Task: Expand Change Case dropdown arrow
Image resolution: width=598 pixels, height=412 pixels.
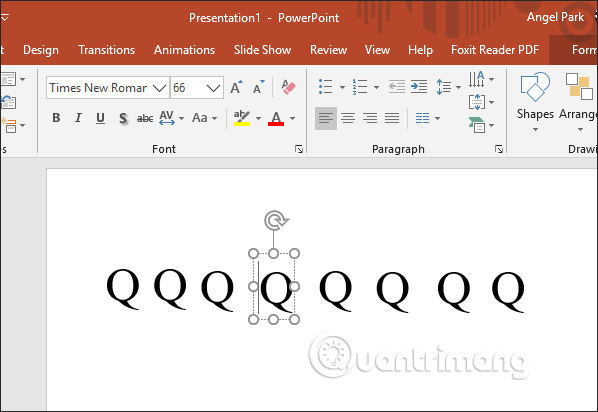Action: (x=214, y=118)
